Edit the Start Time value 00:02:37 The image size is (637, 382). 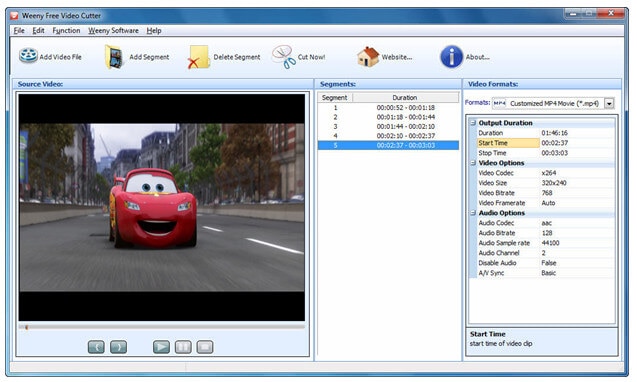tap(555, 143)
